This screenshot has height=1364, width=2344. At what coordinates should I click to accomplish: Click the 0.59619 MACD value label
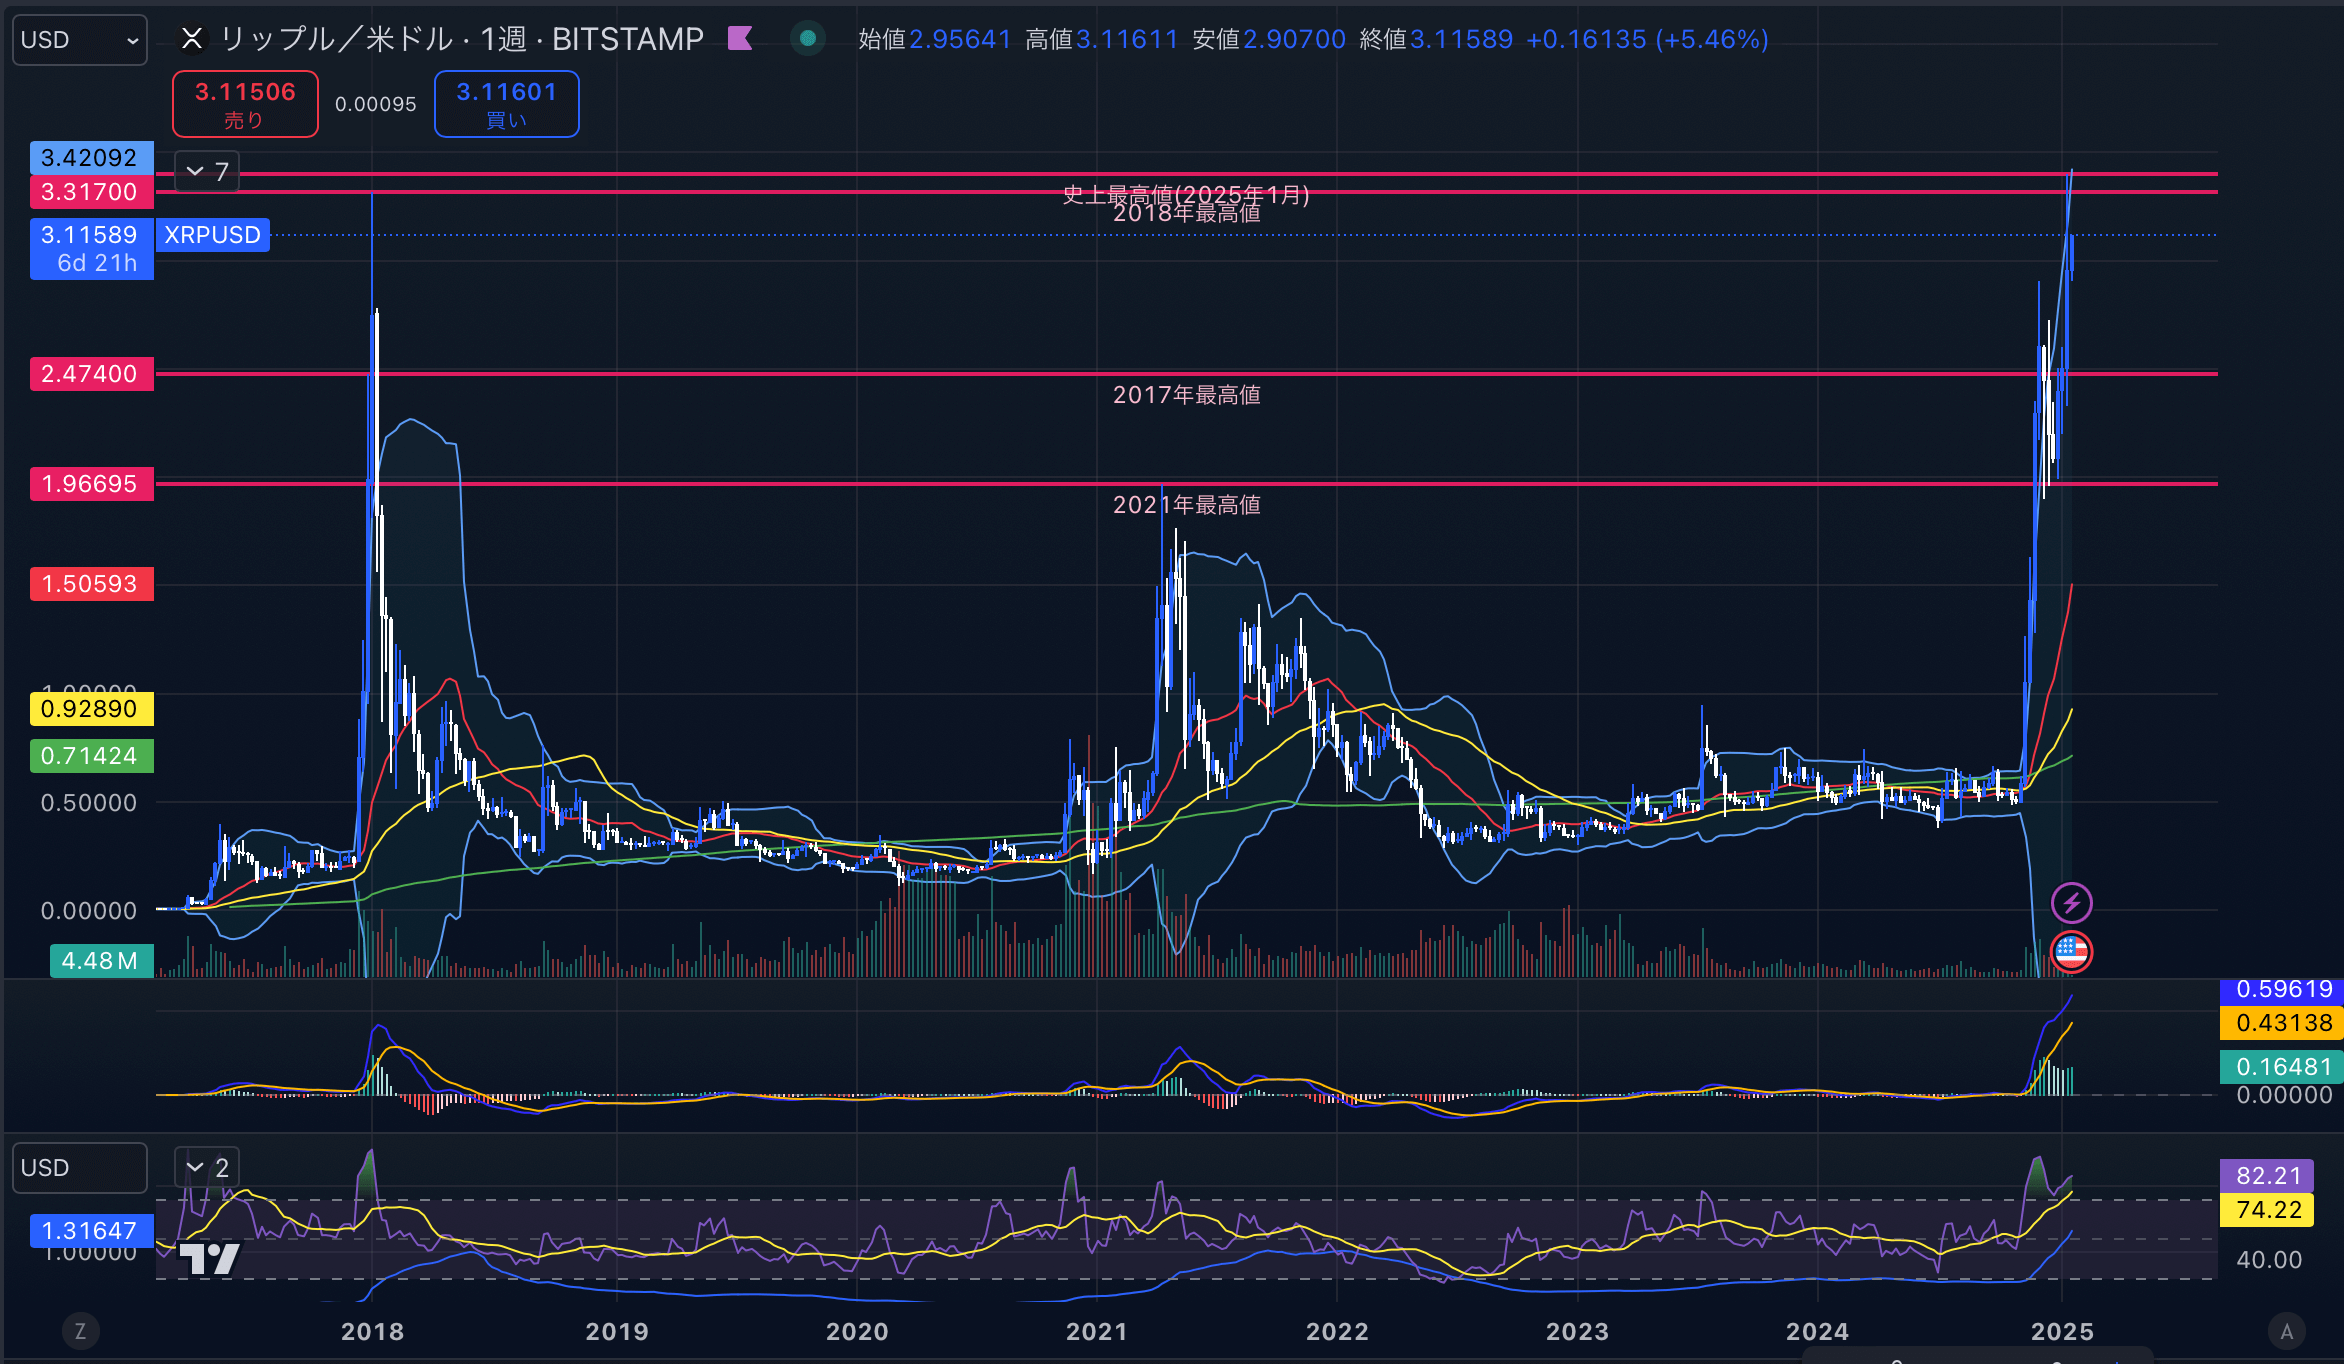(x=2281, y=989)
